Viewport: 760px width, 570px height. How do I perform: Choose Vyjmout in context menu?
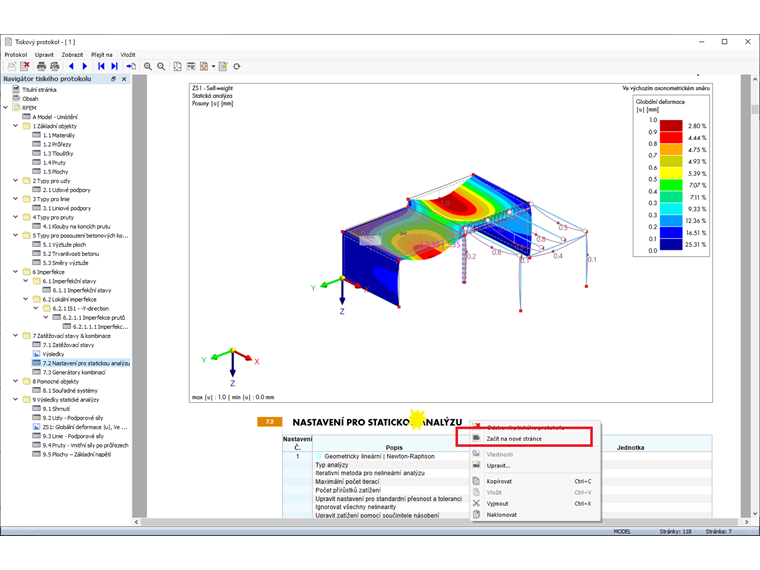click(536, 504)
